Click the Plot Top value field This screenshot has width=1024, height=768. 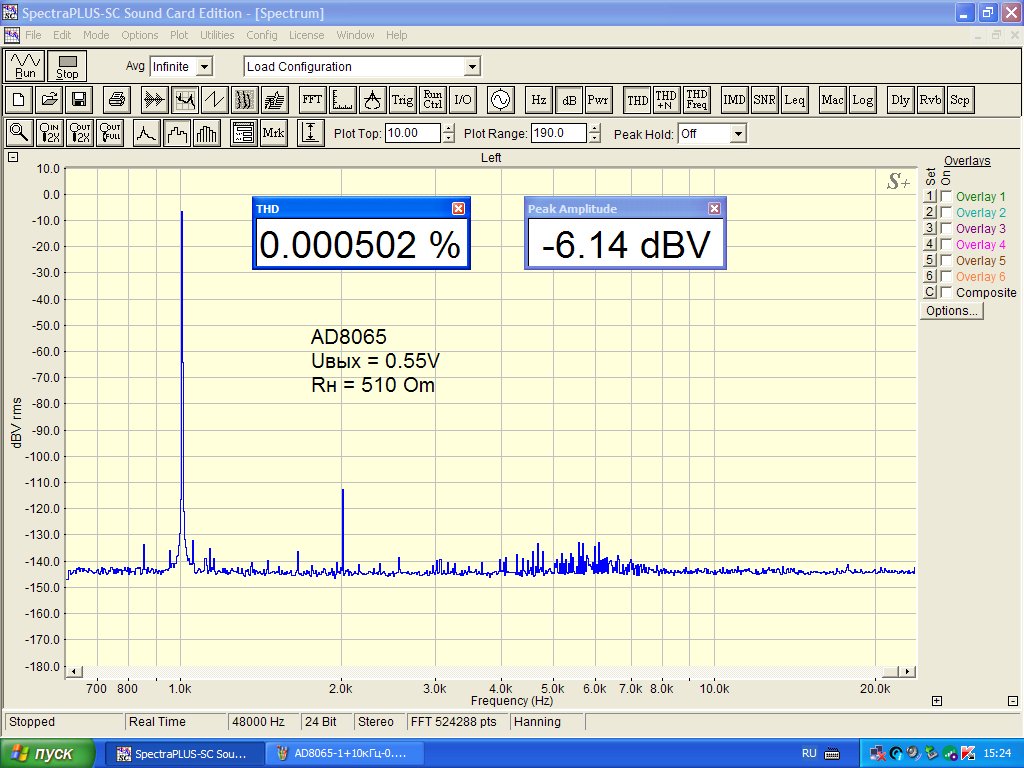[411, 133]
